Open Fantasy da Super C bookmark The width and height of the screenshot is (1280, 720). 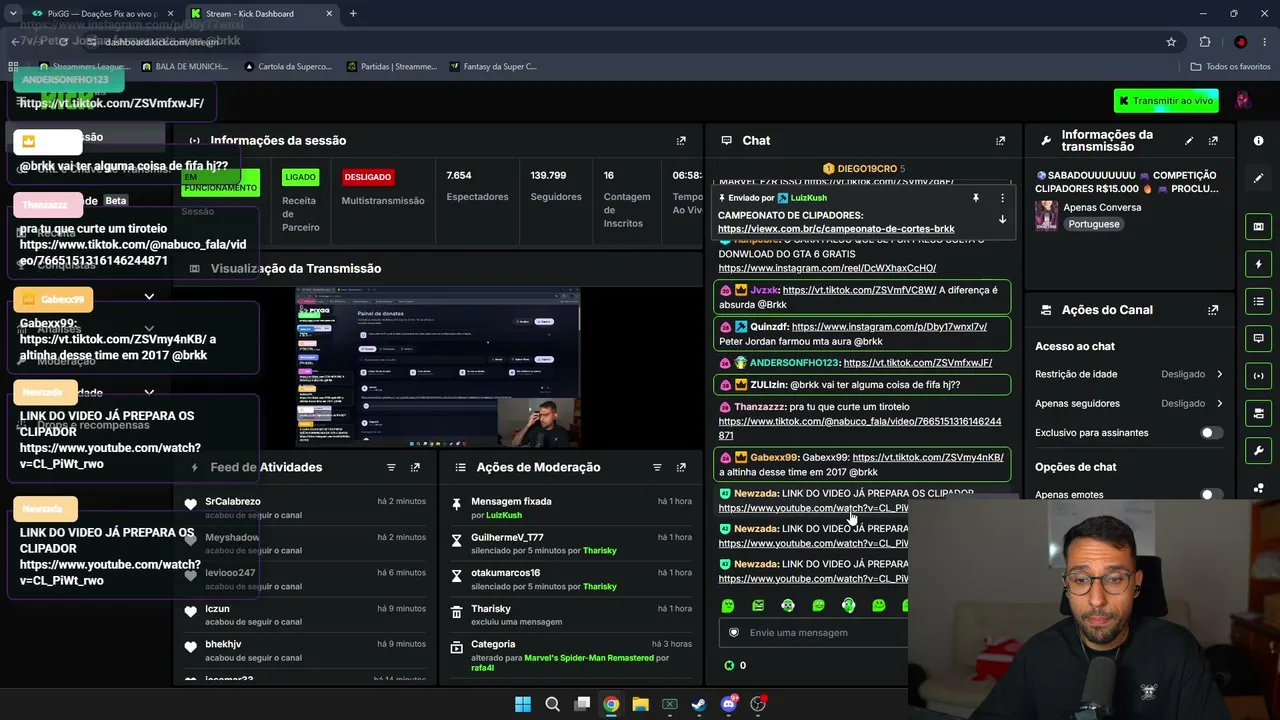pyautogui.click(x=493, y=67)
